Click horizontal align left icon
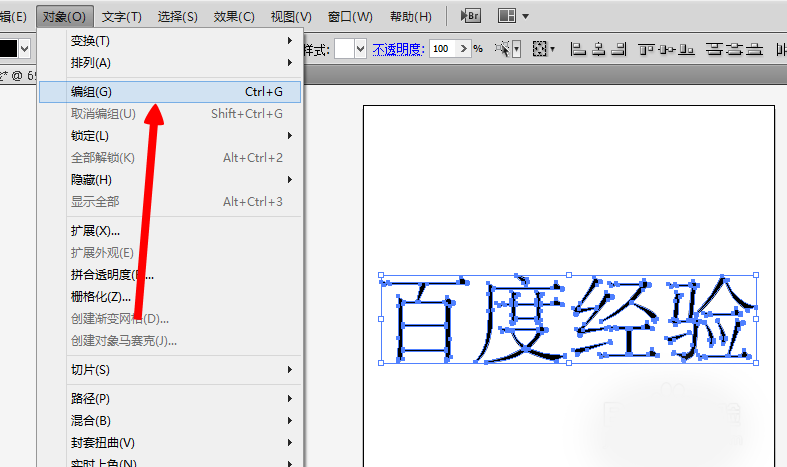787x467 pixels. pyautogui.click(x=578, y=49)
